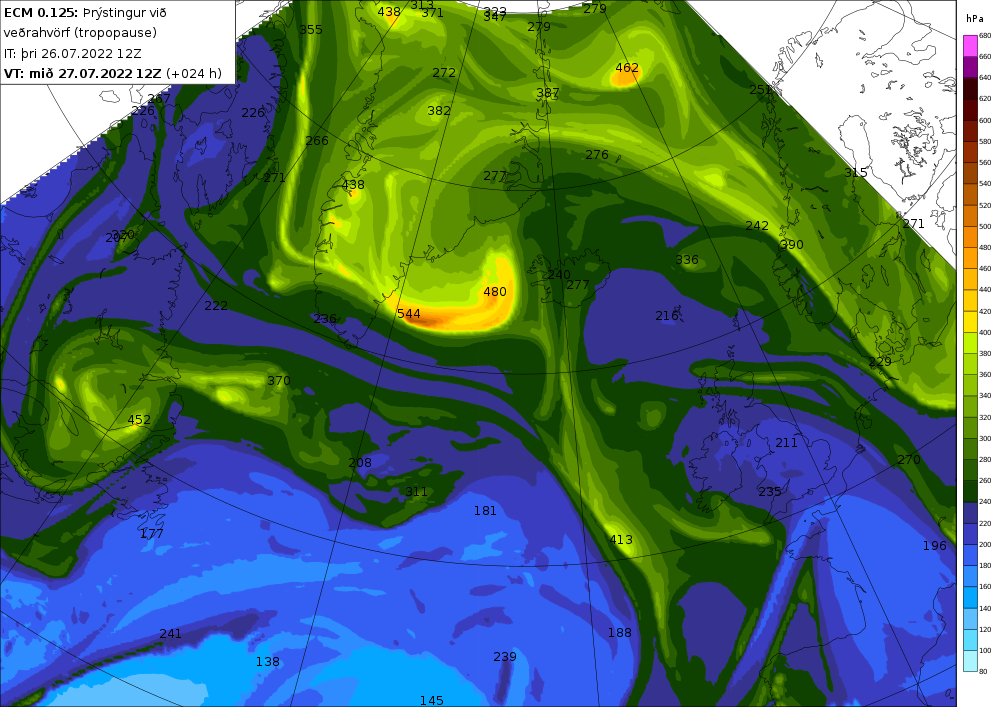Select the 382 pressure value

point(439,111)
